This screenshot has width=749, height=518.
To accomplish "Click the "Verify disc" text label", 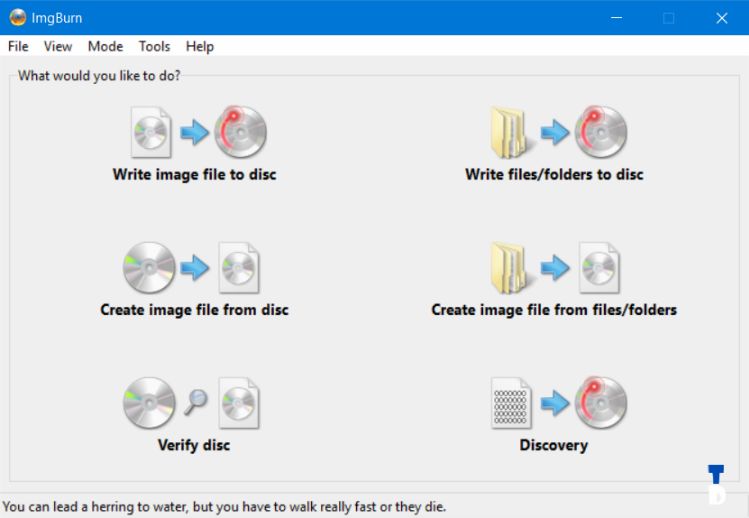I will point(194,445).
